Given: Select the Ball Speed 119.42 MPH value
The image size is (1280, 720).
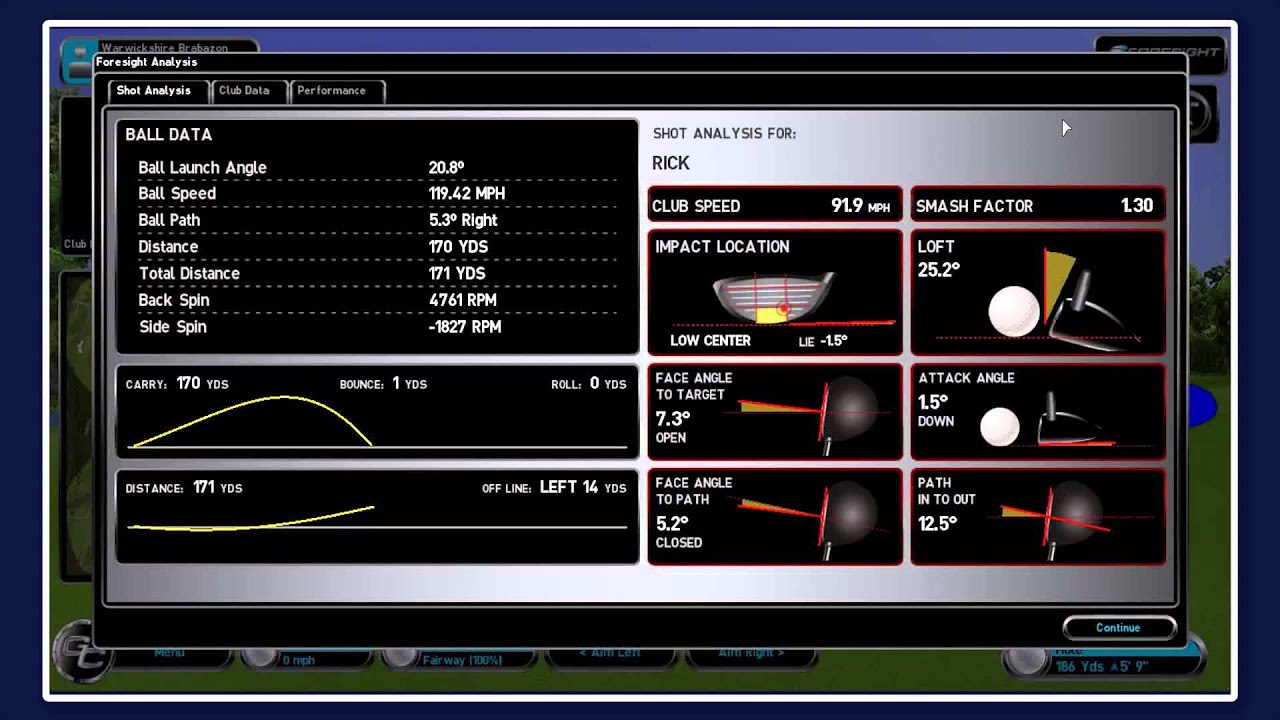Looking at the screenshot, I should click(x=467, y=194).
